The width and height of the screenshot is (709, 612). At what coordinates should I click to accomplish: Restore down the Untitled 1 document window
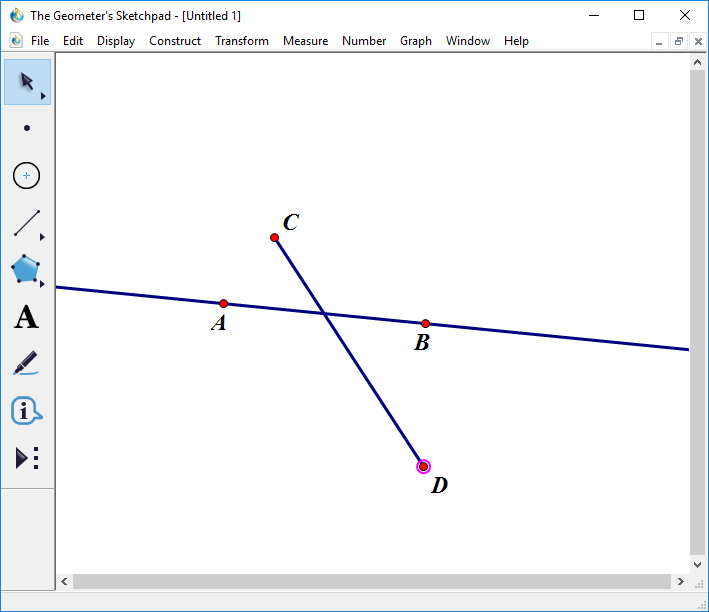coord(678,42)
